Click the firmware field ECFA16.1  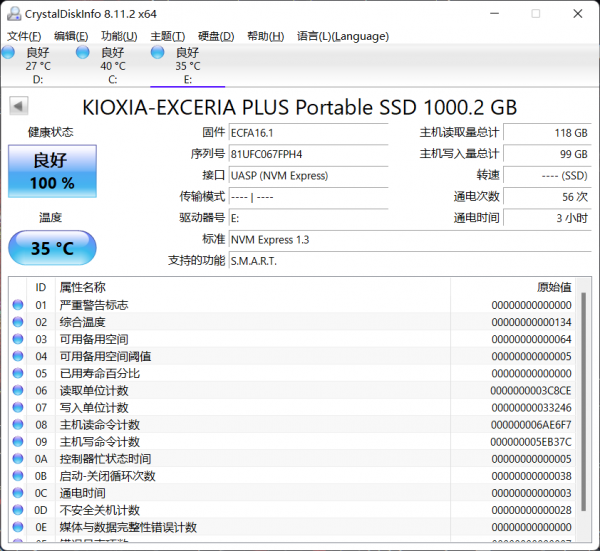point(307,133)
